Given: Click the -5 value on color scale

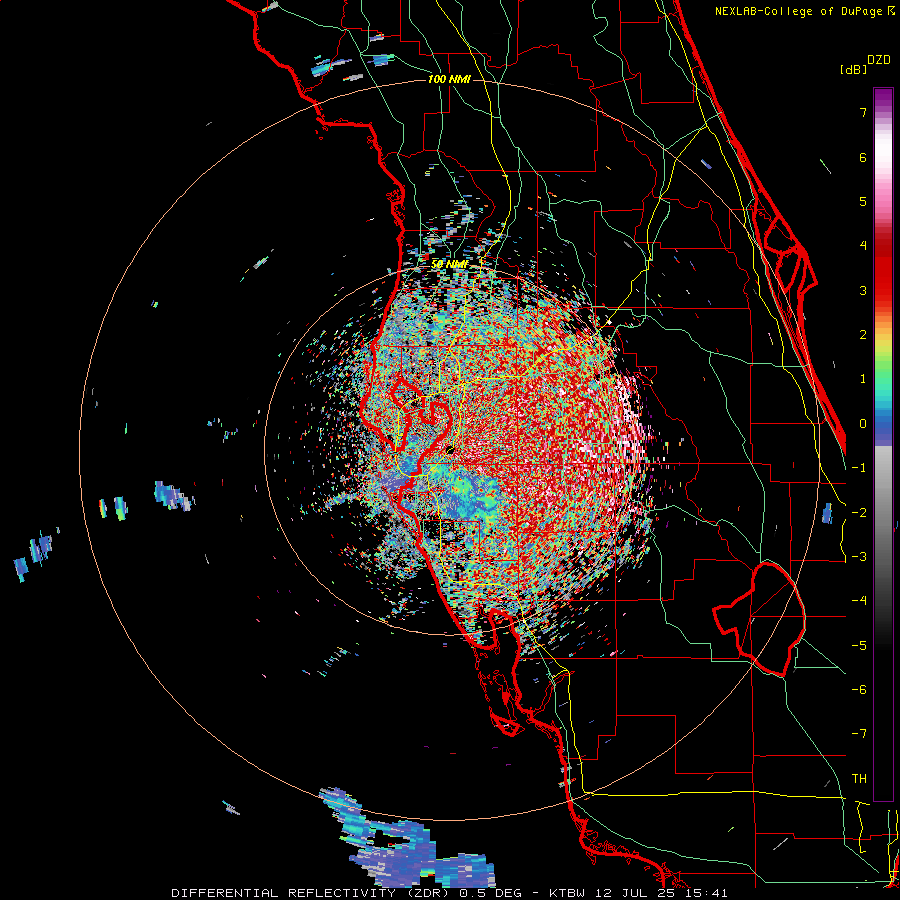Looking at the screenshot, I should coord(859,646).
